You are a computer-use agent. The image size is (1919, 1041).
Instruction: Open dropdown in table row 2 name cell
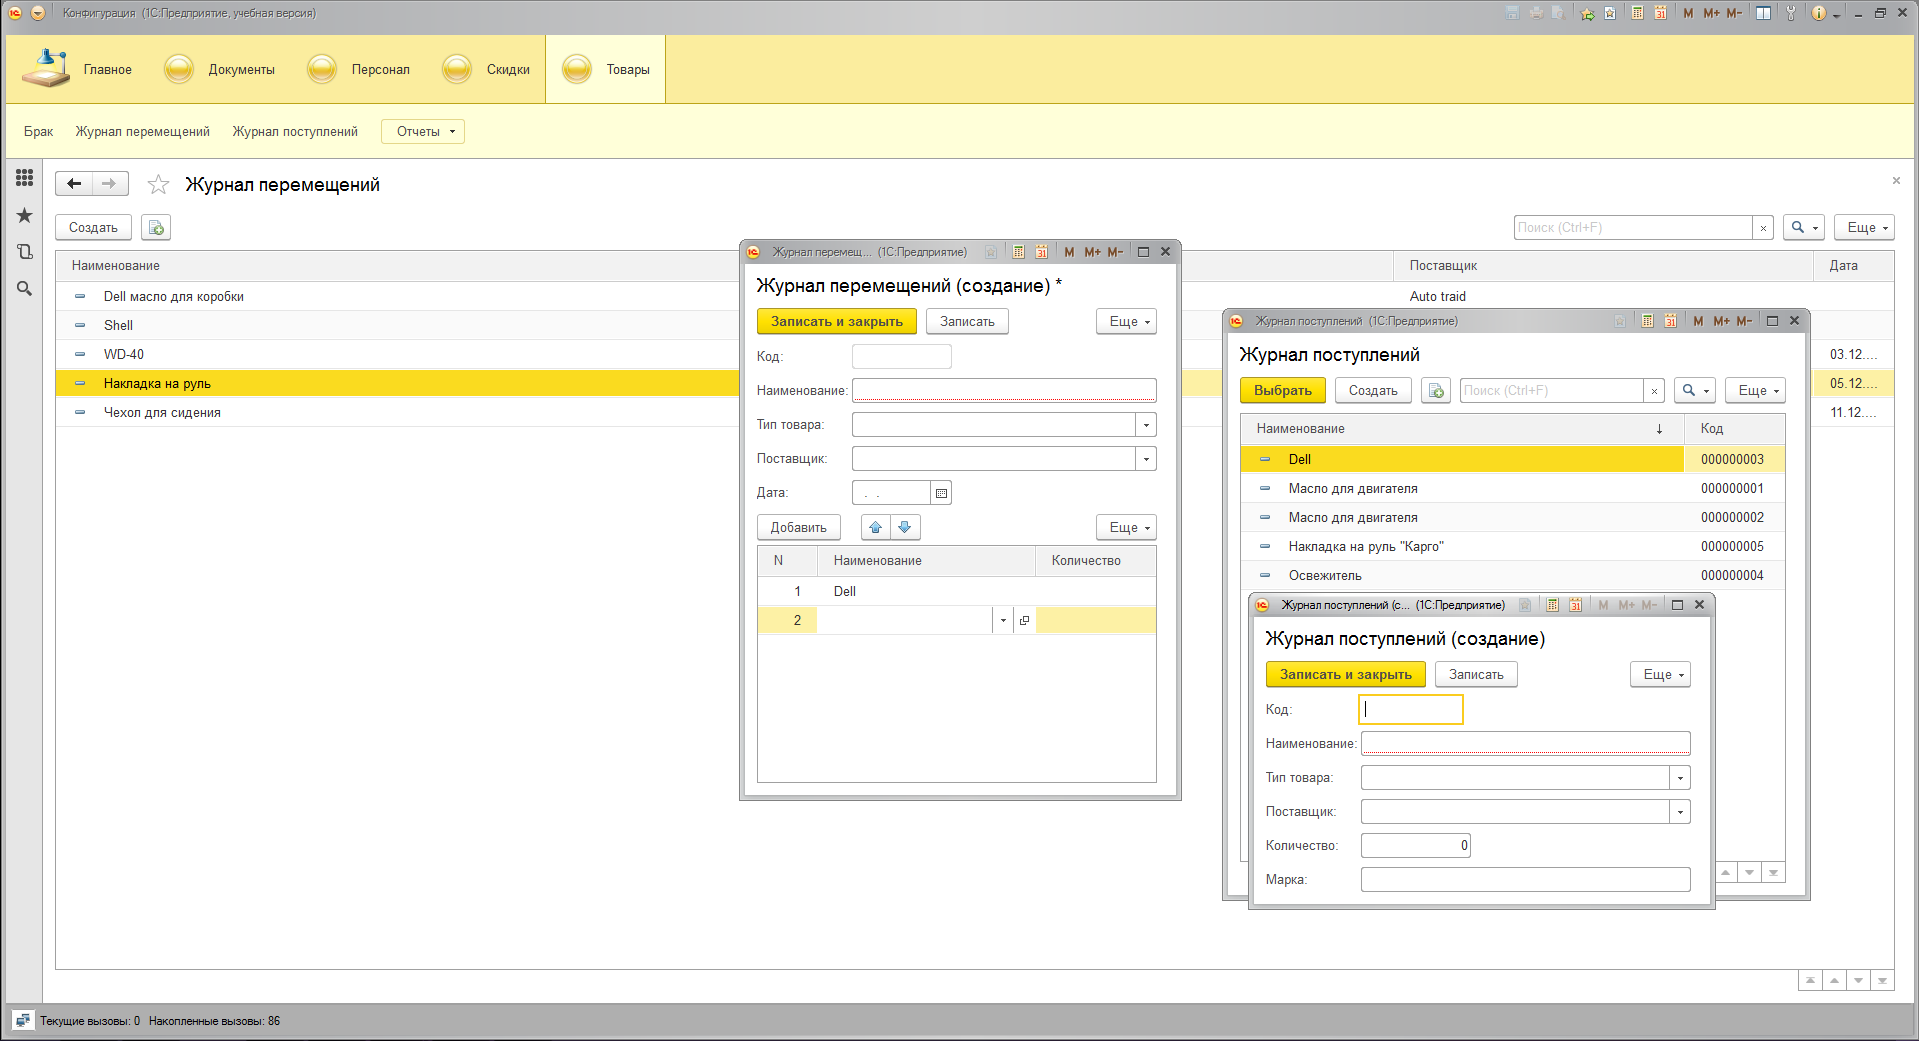[x=1003, y=621]
